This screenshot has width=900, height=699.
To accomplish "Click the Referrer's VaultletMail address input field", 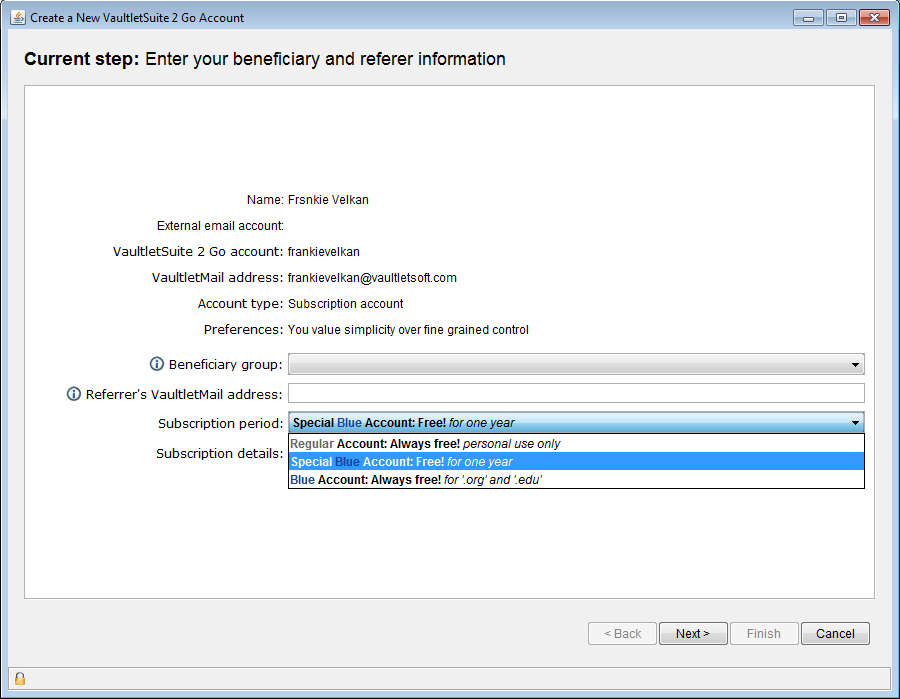I will (x=576, y=394).
